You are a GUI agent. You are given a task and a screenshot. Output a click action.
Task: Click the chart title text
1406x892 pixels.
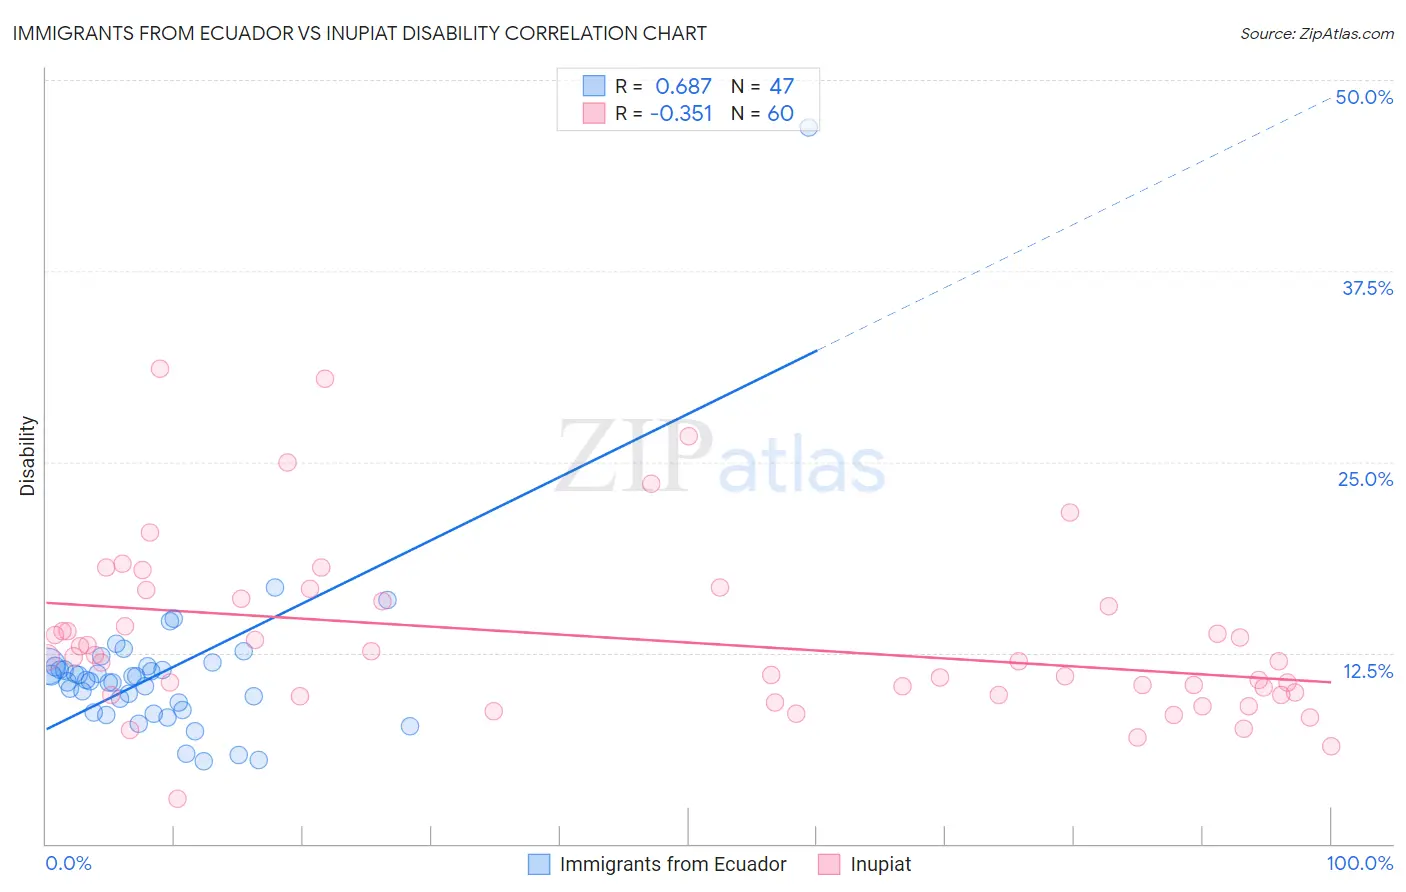[x=359, y=33]
